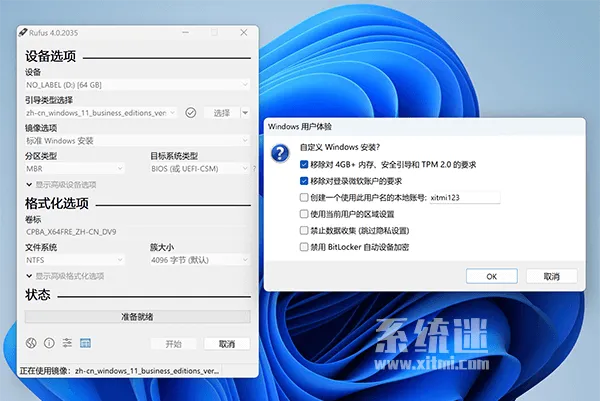Click the Windows 用户体验 dialog title
600x401 pixels.
coord(300,126)
